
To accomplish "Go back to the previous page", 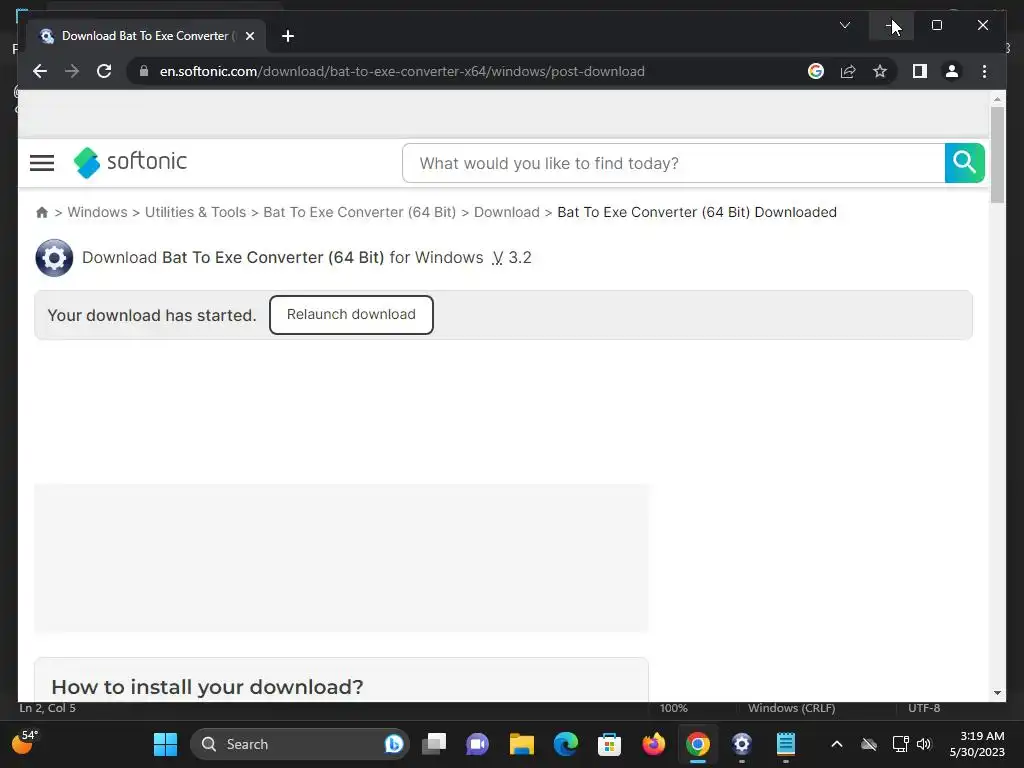I will click(x=40, y=71).
